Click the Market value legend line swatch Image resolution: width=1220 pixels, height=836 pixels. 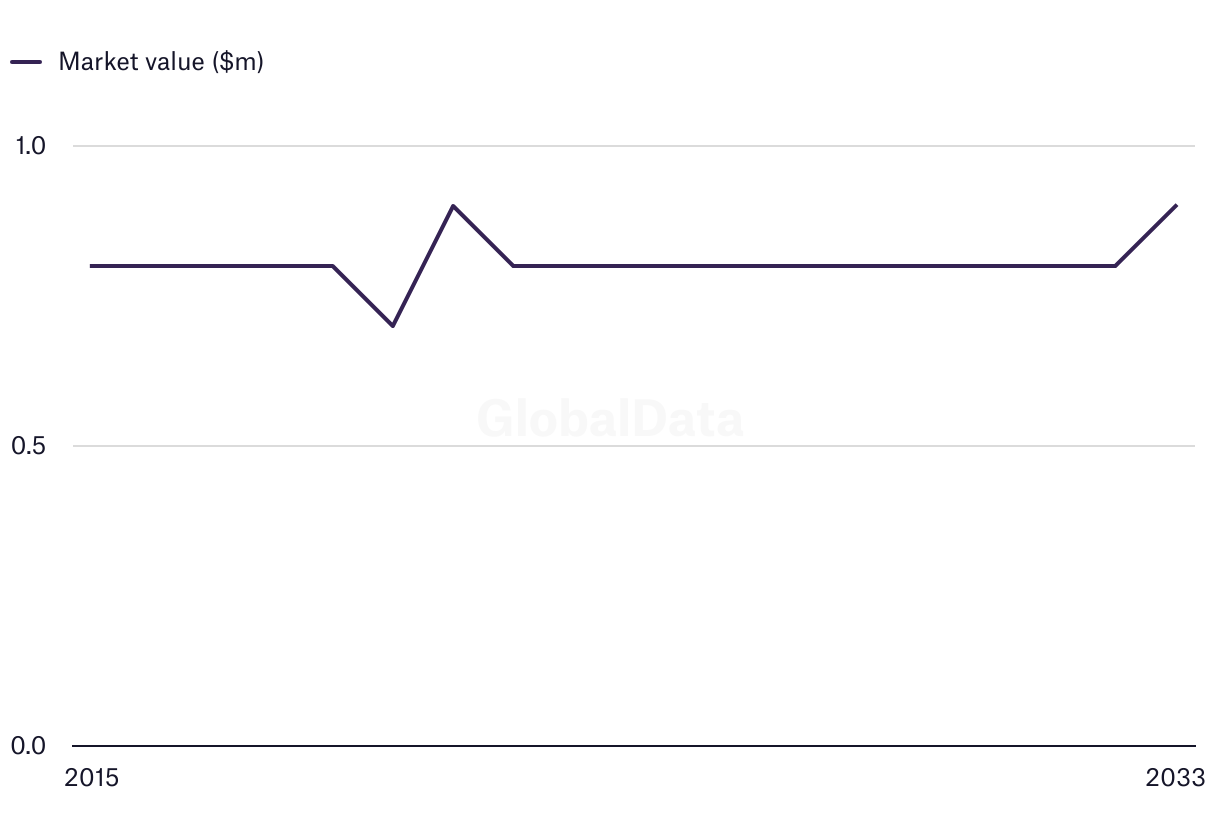[26, 62]
